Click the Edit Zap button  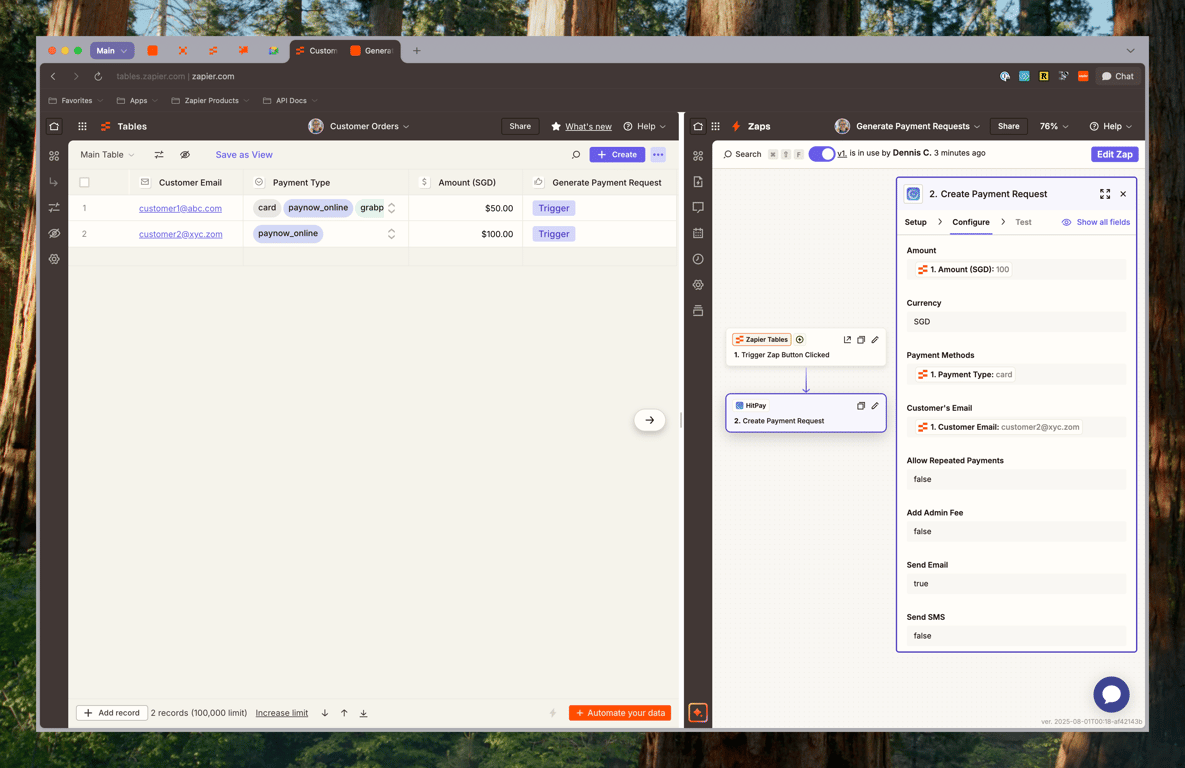(1114, 154)
